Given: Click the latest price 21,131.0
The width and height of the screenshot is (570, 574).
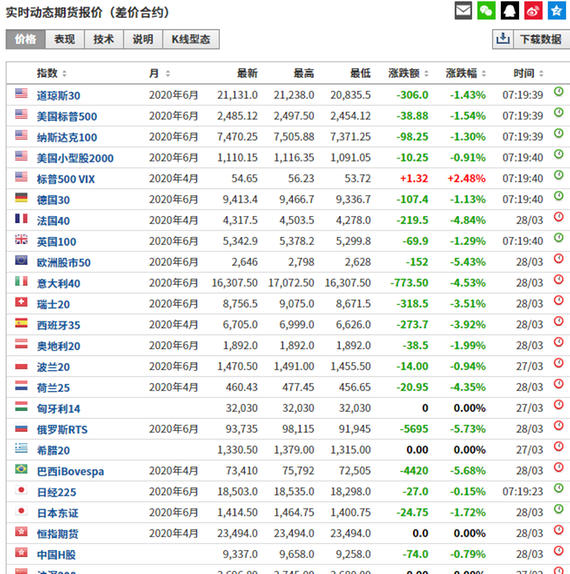Looking at the screenshot, I should click(237, 95).
